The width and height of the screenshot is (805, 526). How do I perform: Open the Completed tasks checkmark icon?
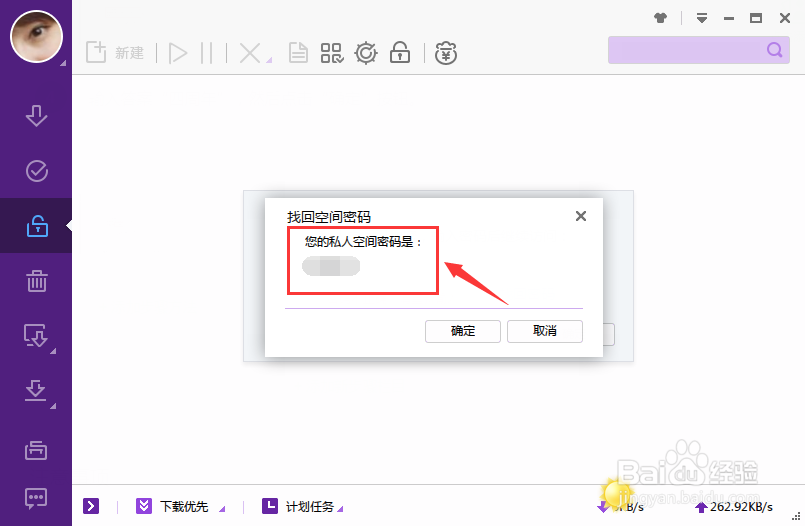click(37, 171)
